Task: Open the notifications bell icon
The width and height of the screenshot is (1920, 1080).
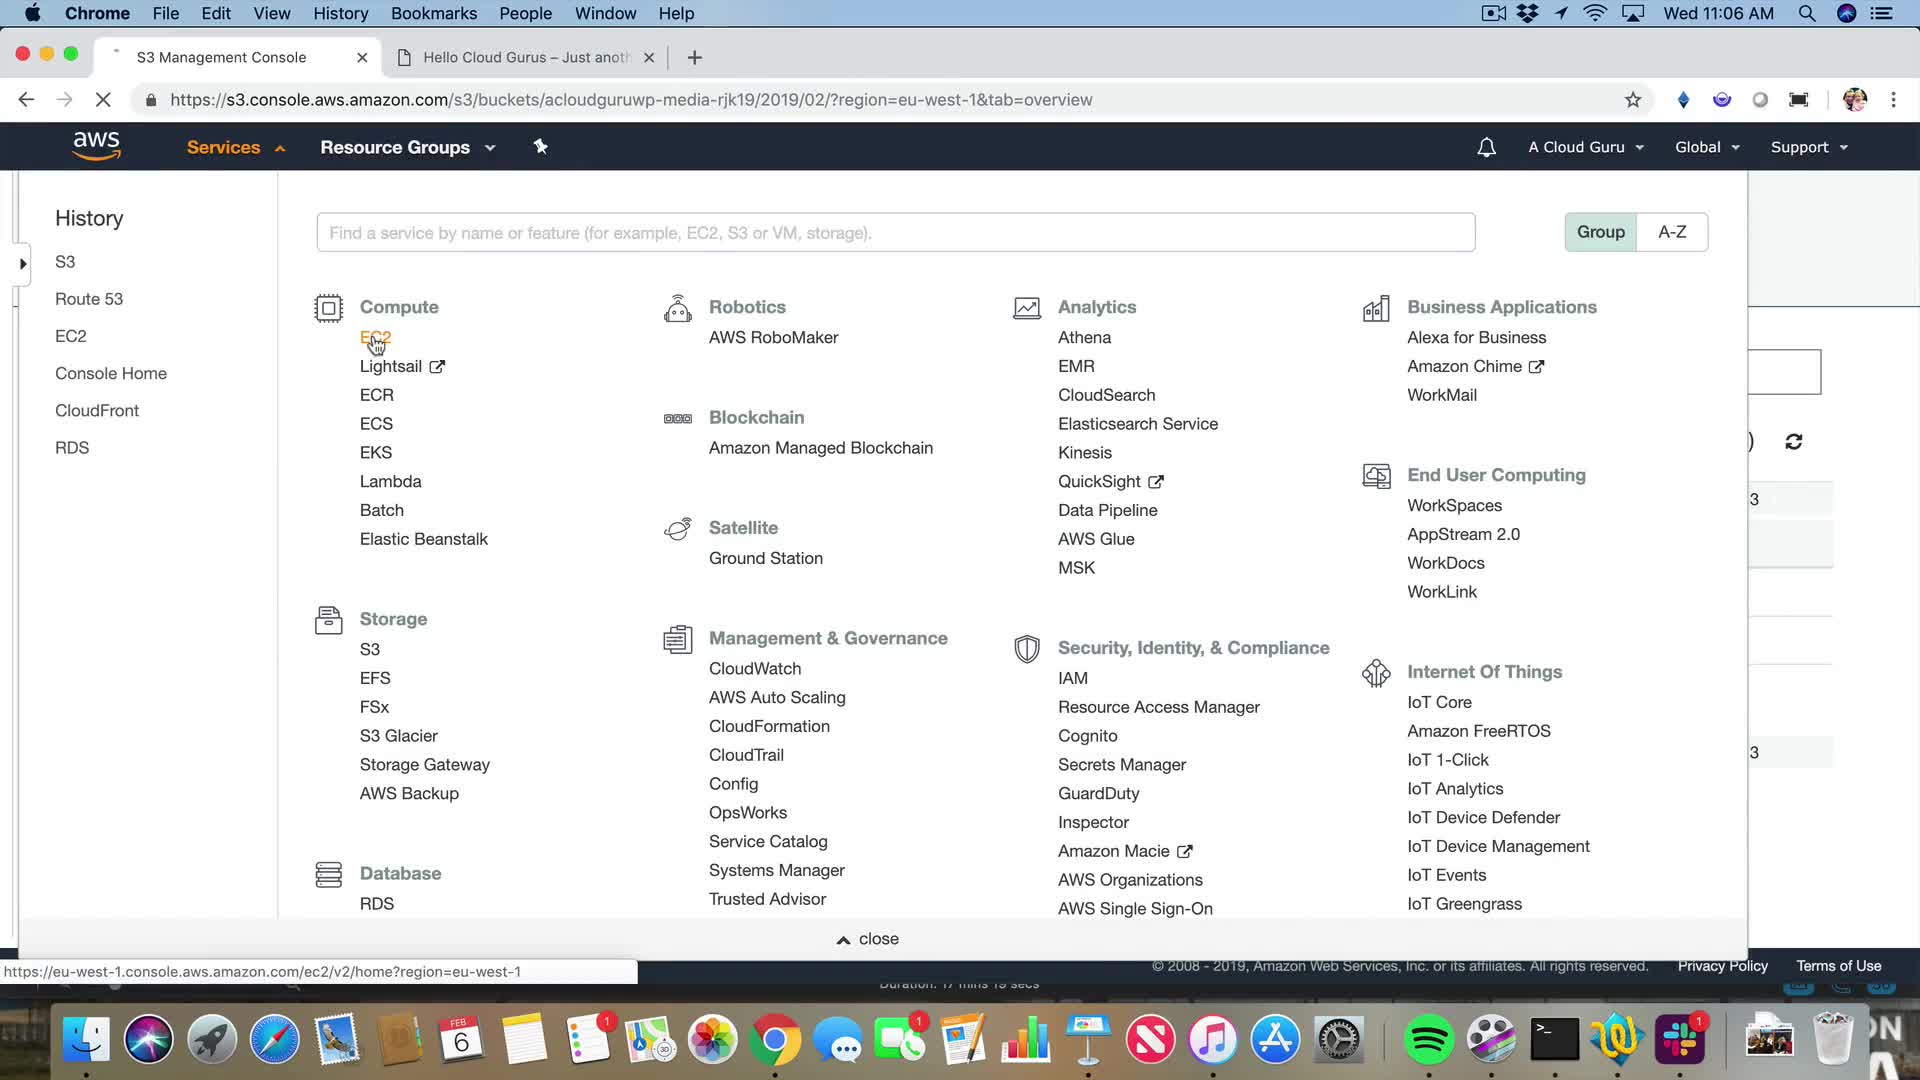Action: pyautogui.click(x=1486, y=147)
